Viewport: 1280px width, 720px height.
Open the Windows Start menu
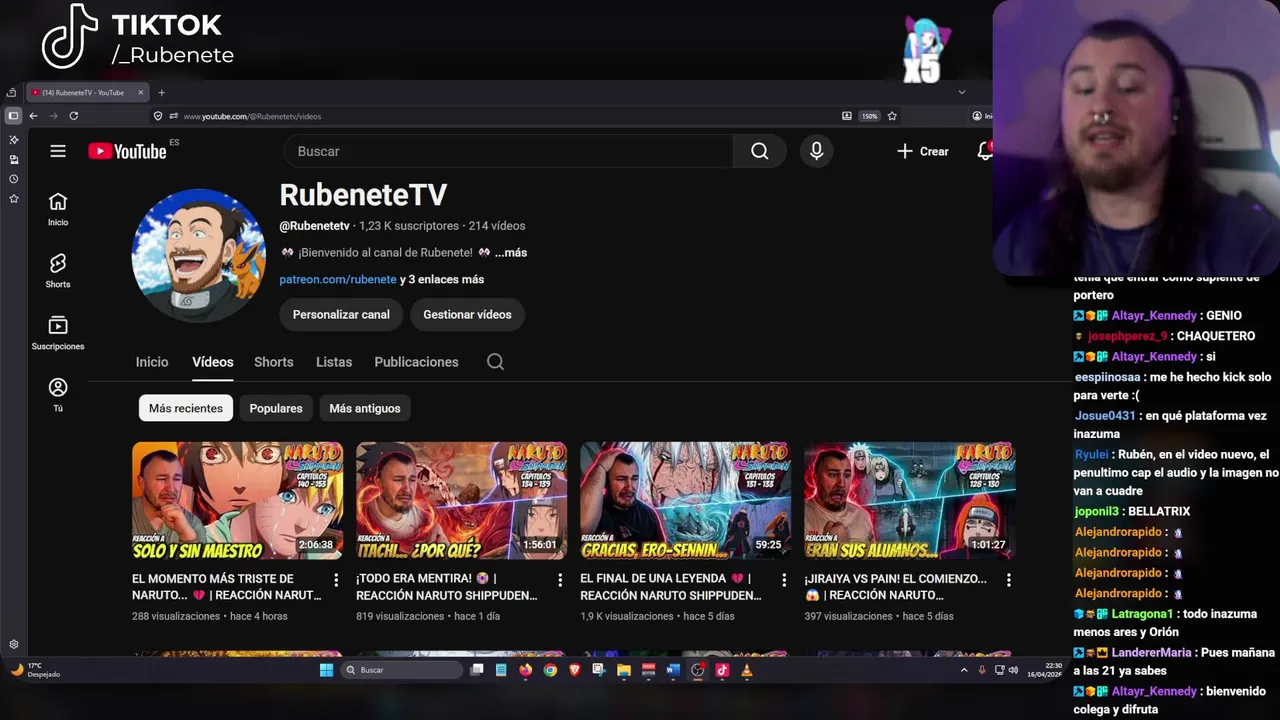pos(326,670)
